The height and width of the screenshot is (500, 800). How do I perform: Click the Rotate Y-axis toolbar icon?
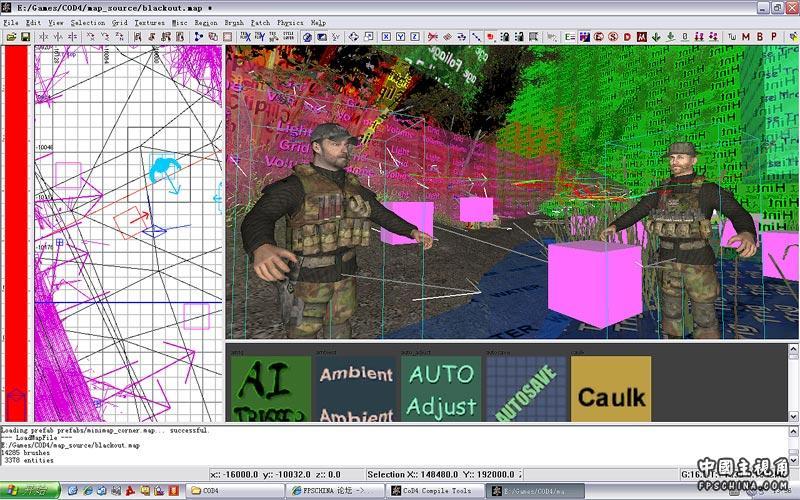[105, 37]
